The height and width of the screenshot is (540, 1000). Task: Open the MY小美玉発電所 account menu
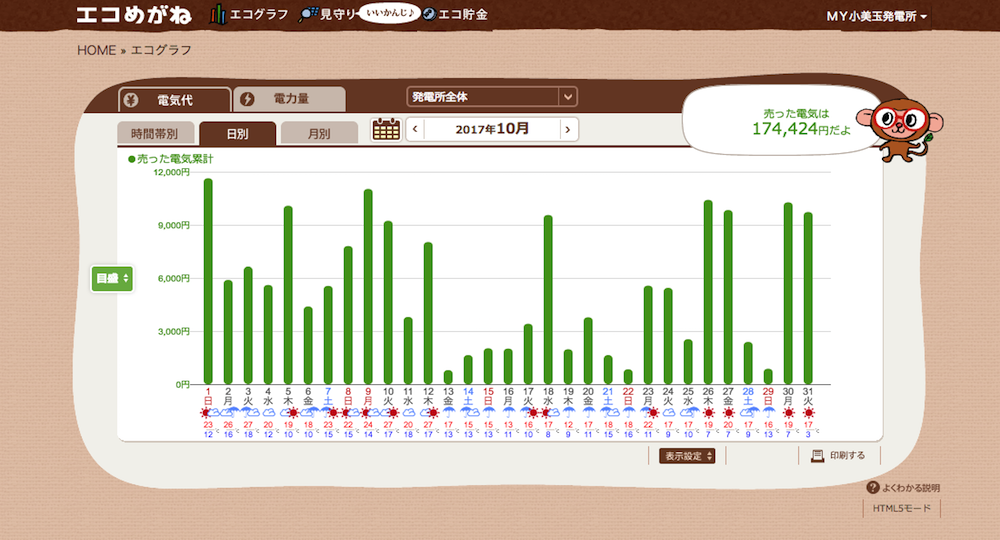click(x=876, y=17)
